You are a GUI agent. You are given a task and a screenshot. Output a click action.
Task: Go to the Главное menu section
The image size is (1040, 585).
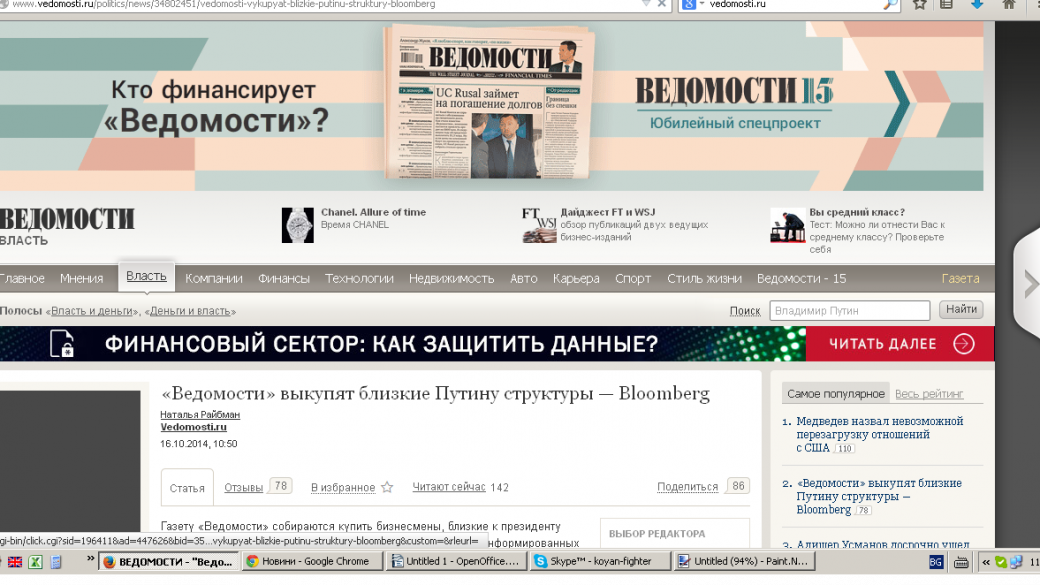(x=23, y=279)
